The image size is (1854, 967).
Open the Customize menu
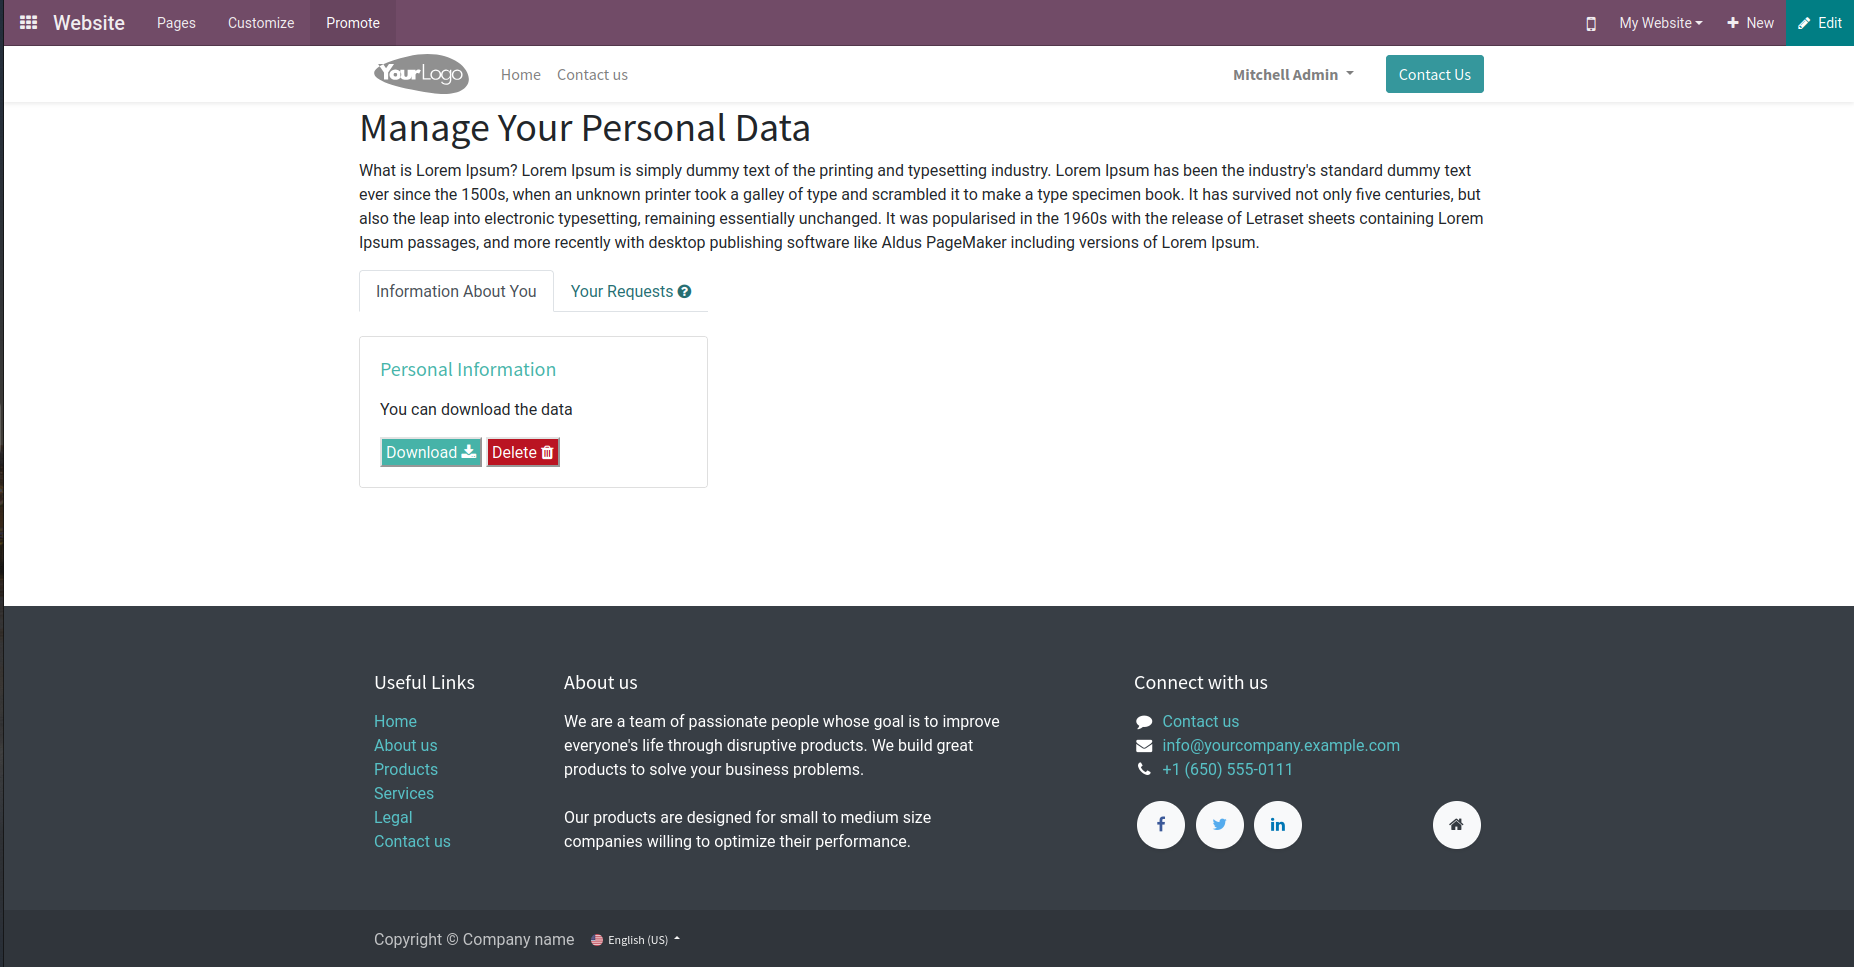tap(261, 23)
